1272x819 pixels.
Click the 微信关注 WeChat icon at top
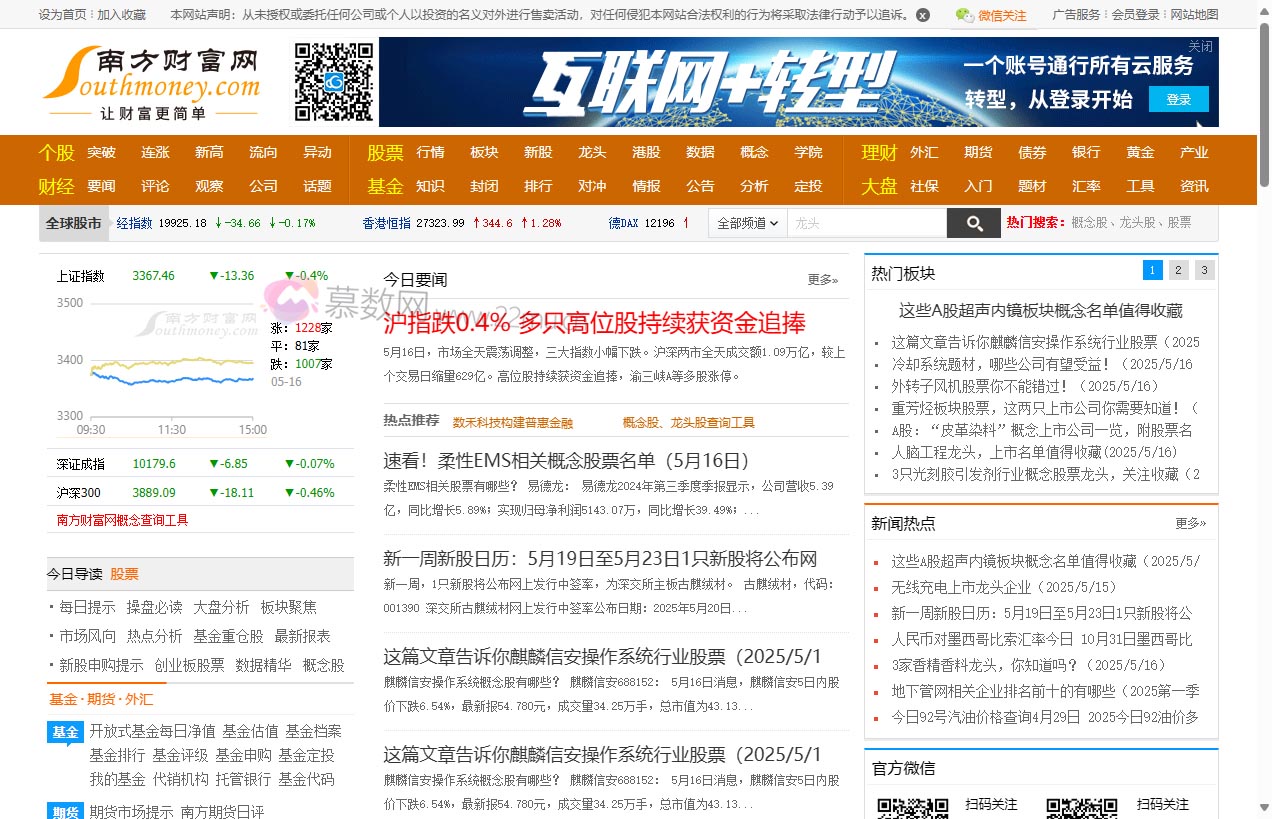[x=963, y=15]
